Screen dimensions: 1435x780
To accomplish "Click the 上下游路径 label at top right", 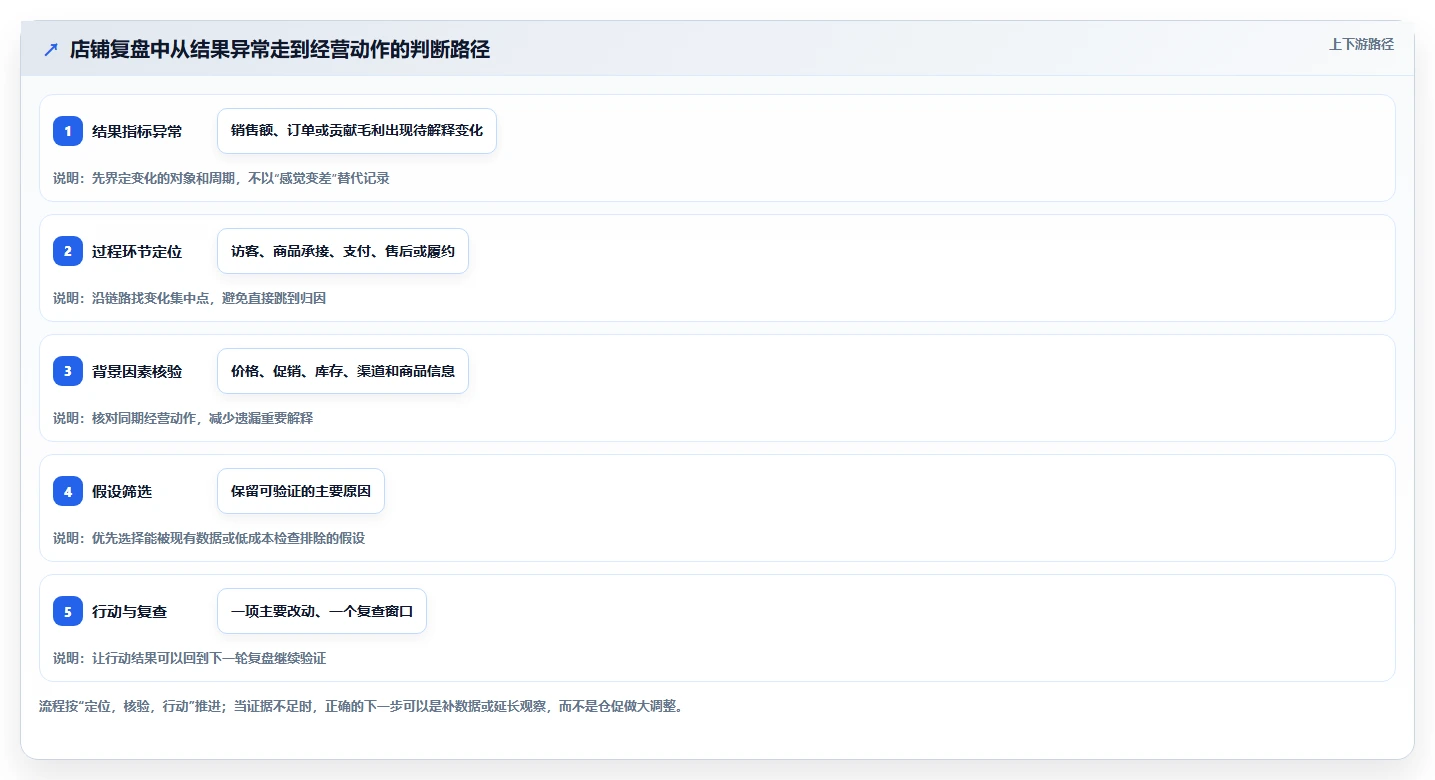I will [x=1361, y=44].
